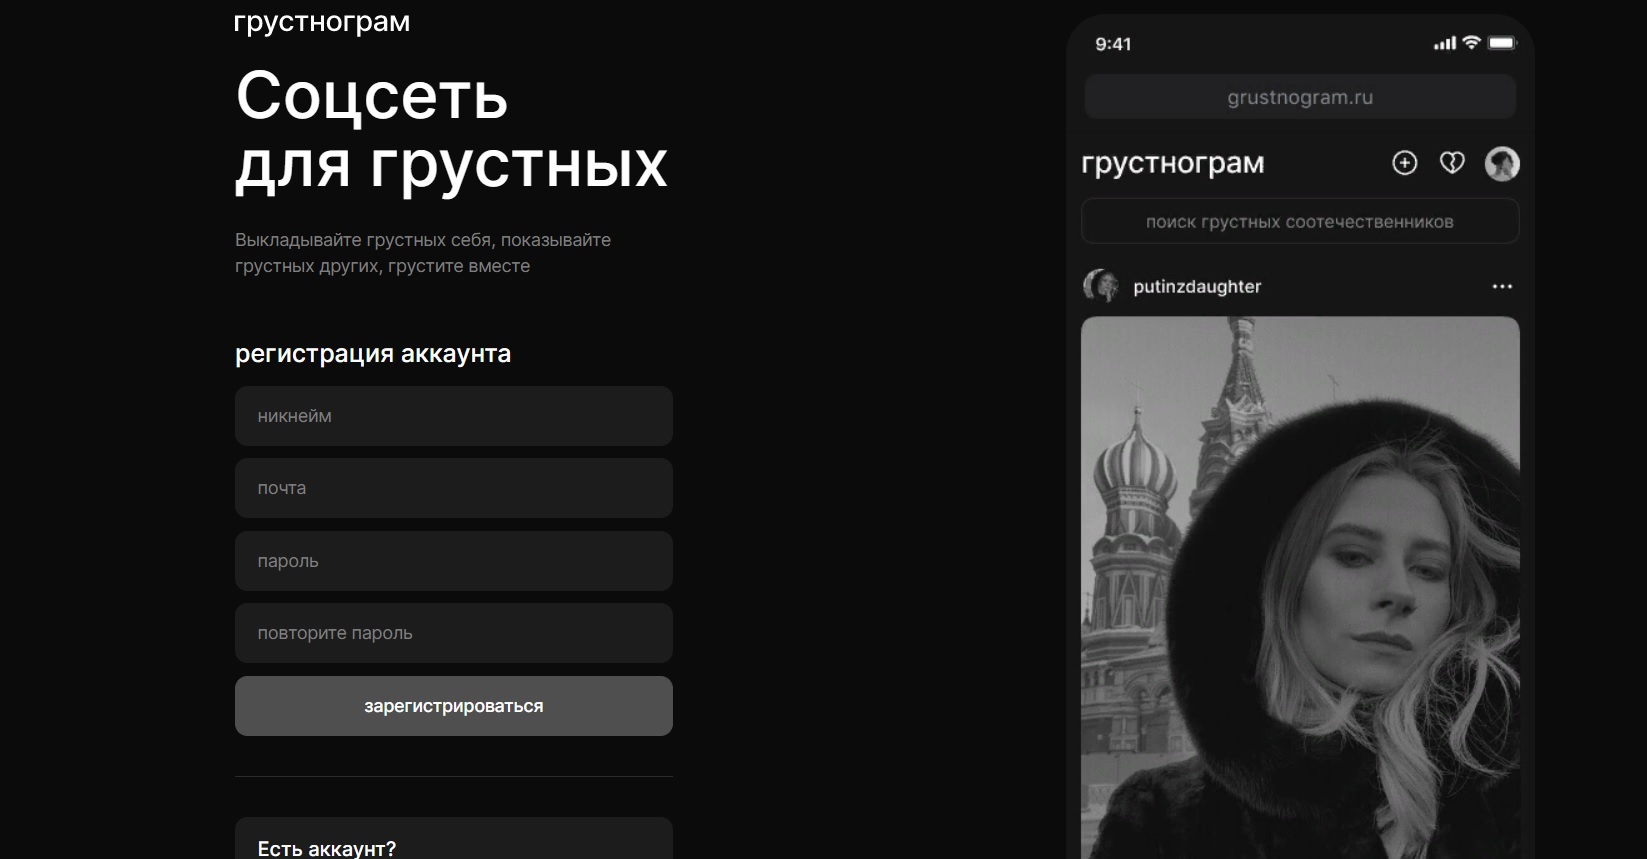1647x859 pixels.
Task: Click the battery icon in phone status bar
Action: (1502, 43)
